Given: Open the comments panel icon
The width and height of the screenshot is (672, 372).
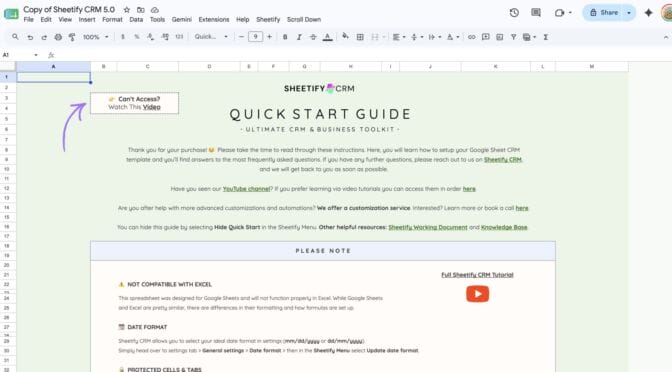Looking at the screenshot, I should tap(536, 13).
